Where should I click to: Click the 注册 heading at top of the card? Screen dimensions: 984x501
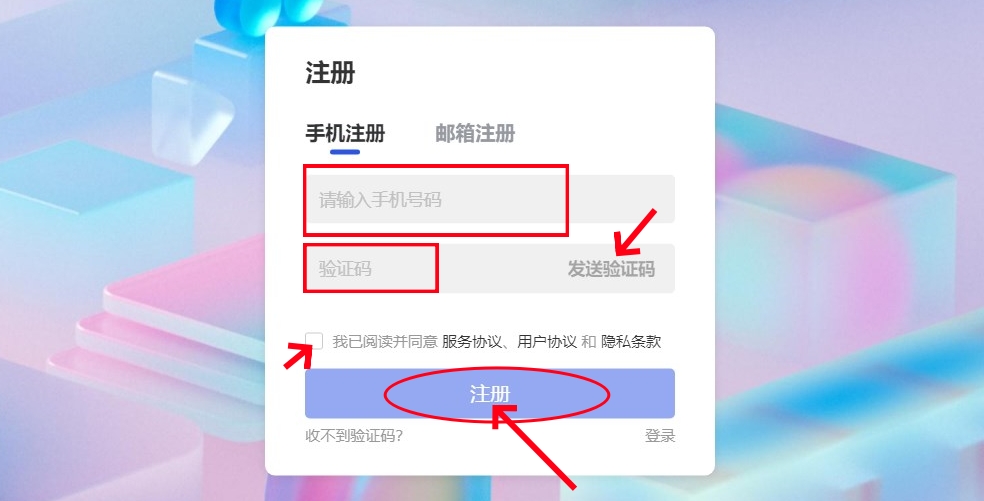click(x=331, y=73)
